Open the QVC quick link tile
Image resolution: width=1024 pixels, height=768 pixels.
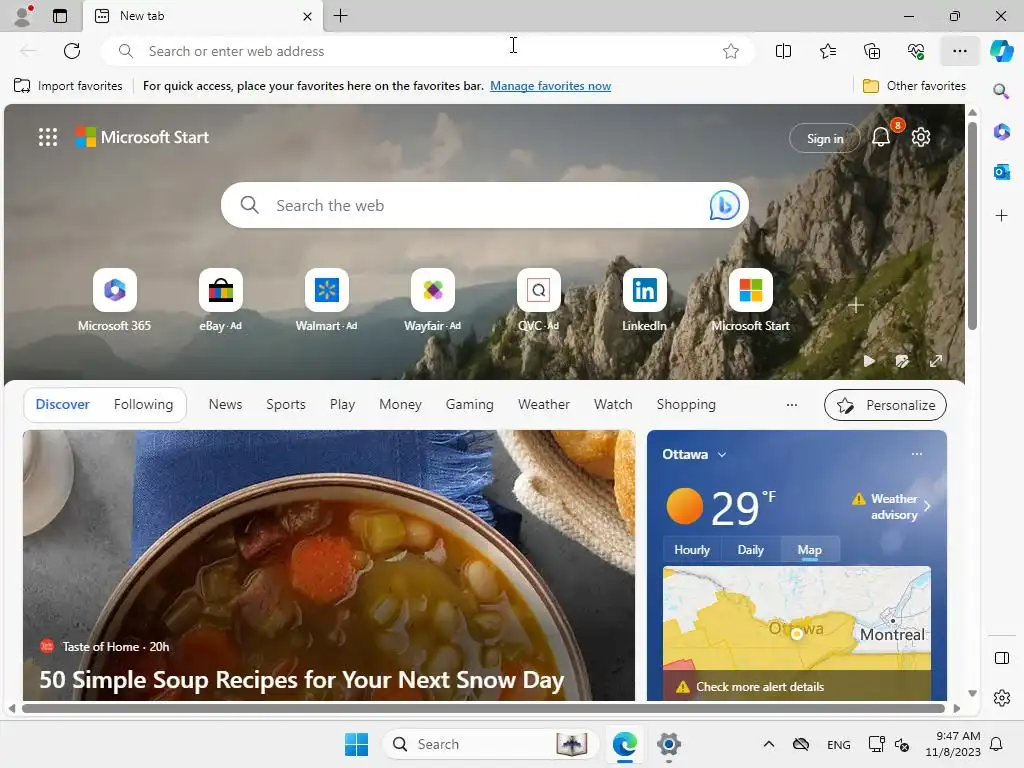tap(539, 300)
